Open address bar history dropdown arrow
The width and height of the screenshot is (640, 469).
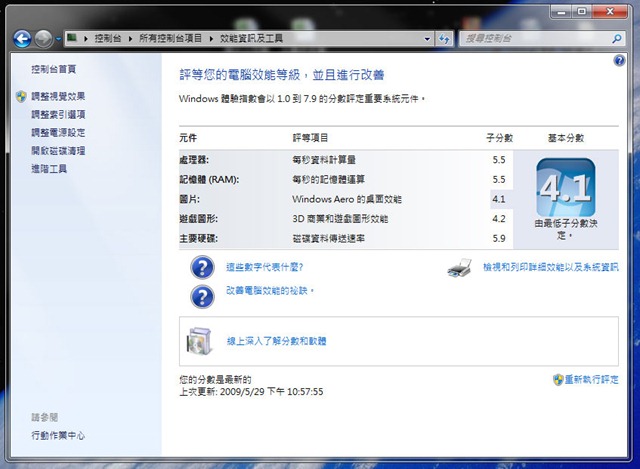click(427, 39)
